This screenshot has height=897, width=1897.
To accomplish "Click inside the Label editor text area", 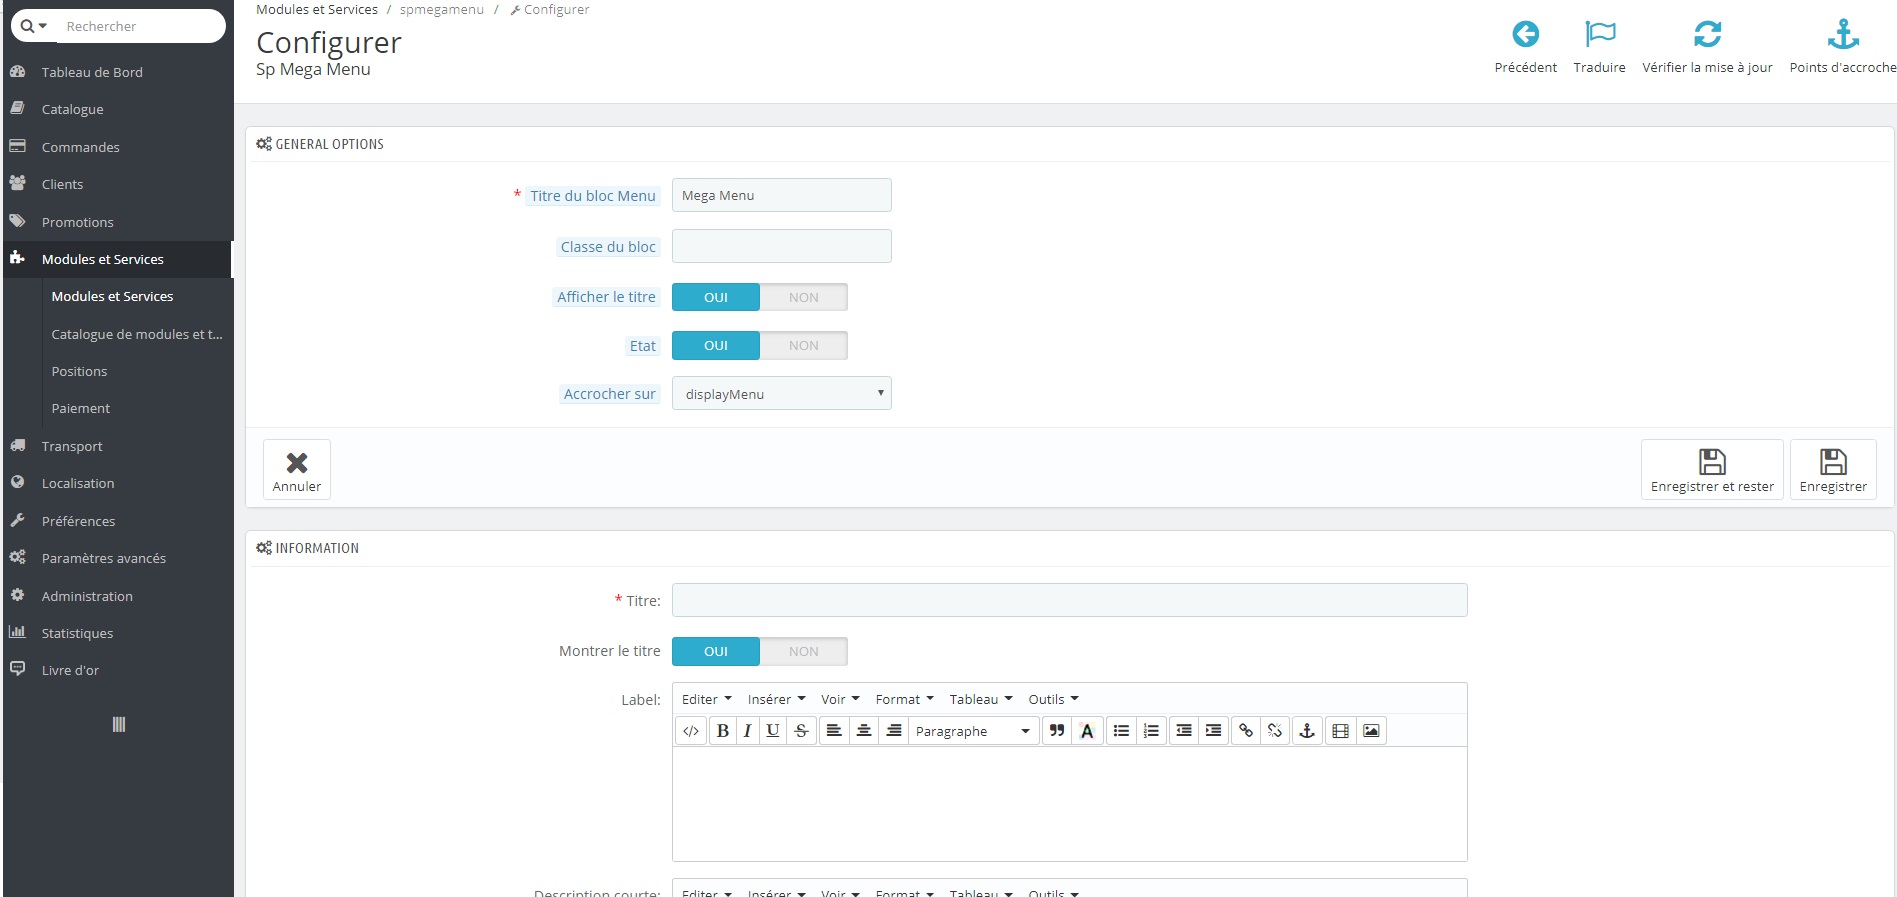I will (x=1069, y=803).
